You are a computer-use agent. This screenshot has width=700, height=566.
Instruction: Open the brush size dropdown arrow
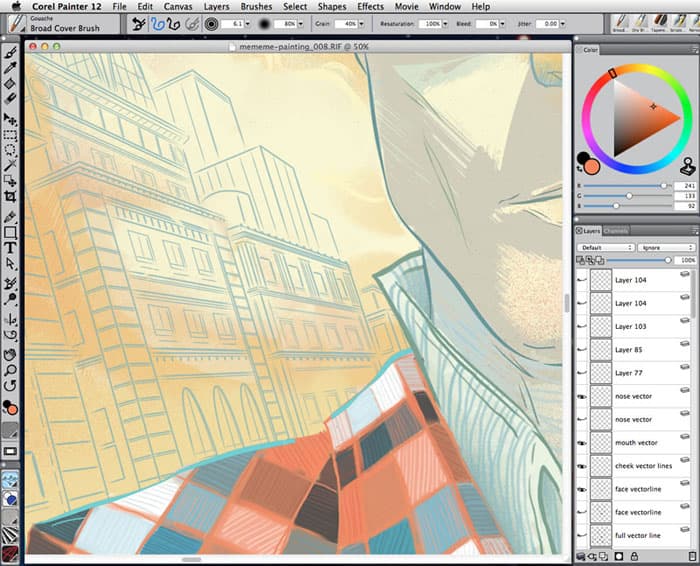pos(248,24)
